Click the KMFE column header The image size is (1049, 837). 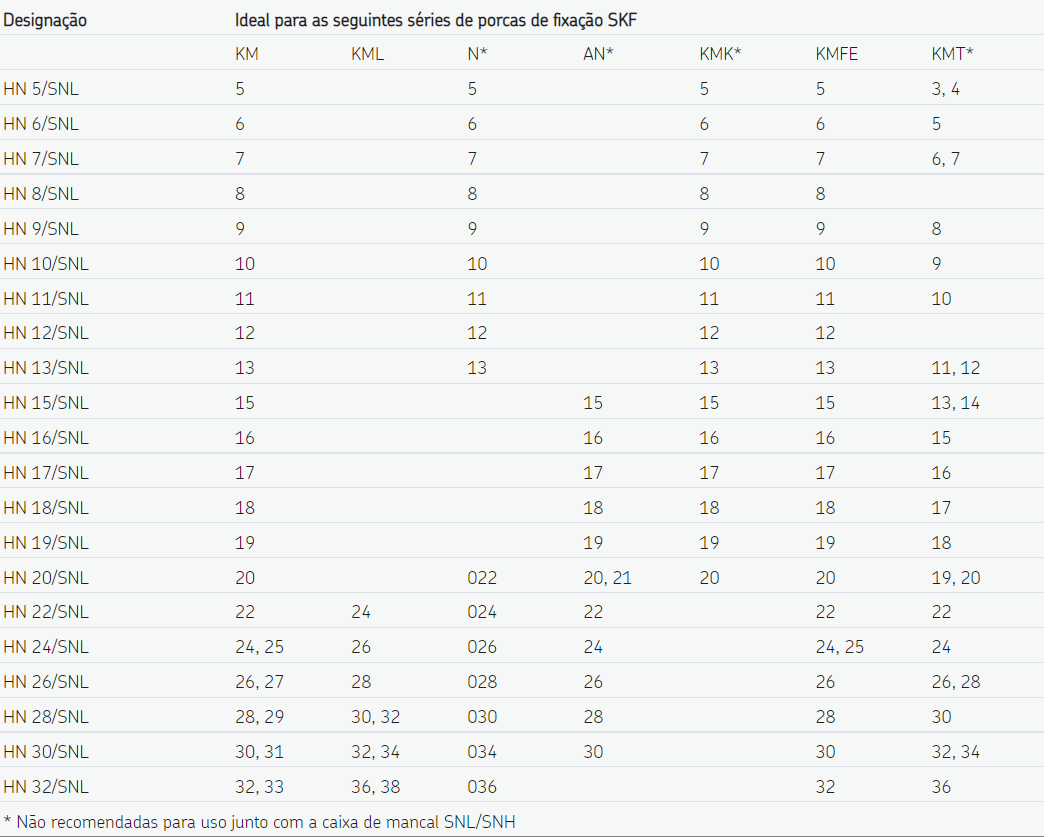coord(837,54)
